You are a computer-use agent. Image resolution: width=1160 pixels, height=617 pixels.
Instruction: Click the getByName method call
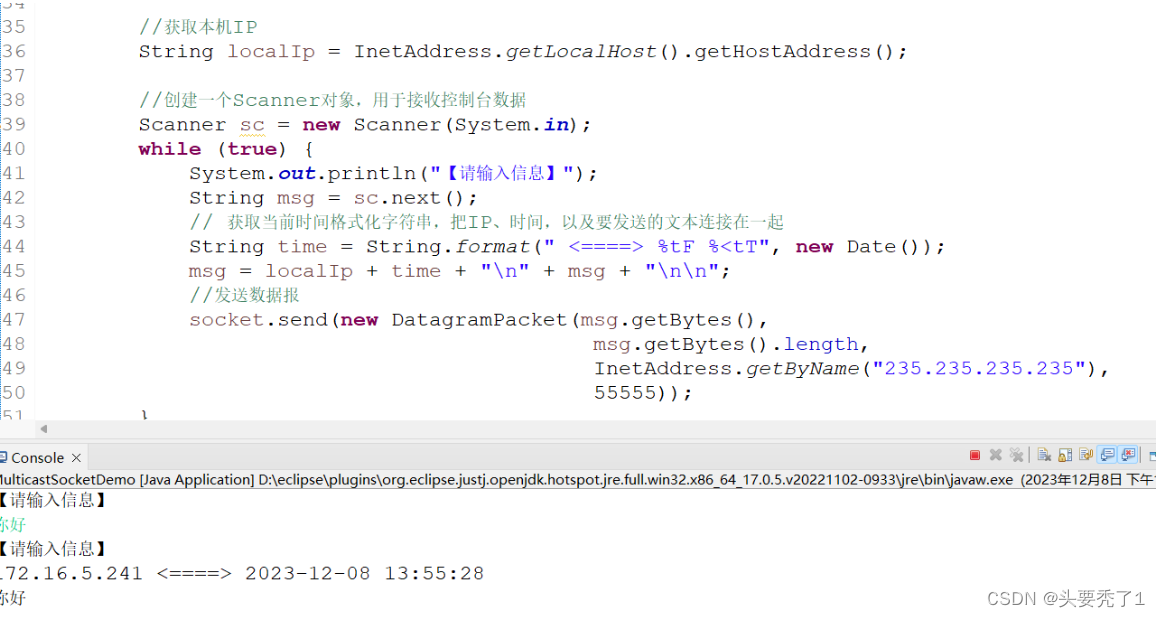tap(802, 369)
